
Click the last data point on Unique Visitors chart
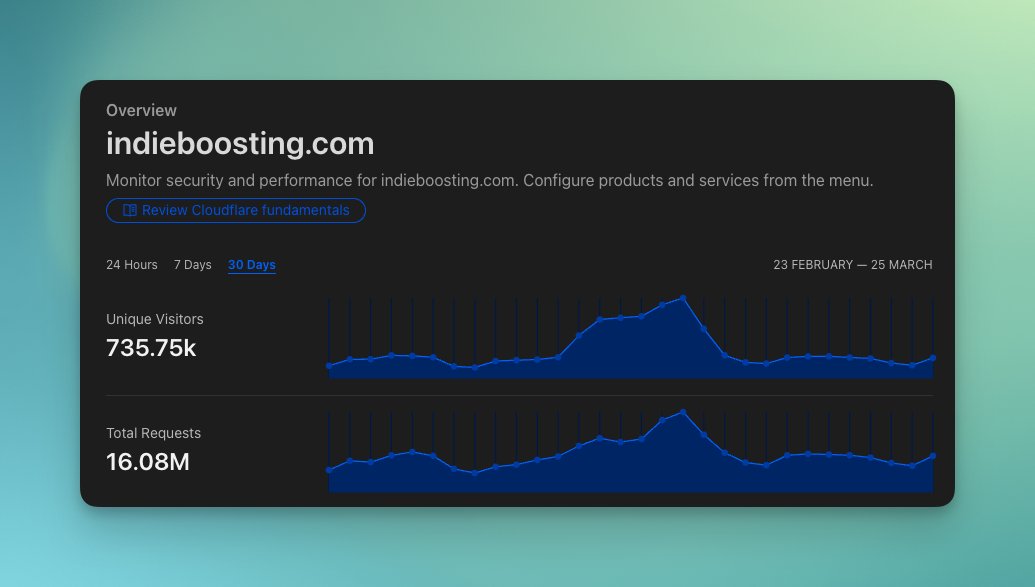point(933,358)
